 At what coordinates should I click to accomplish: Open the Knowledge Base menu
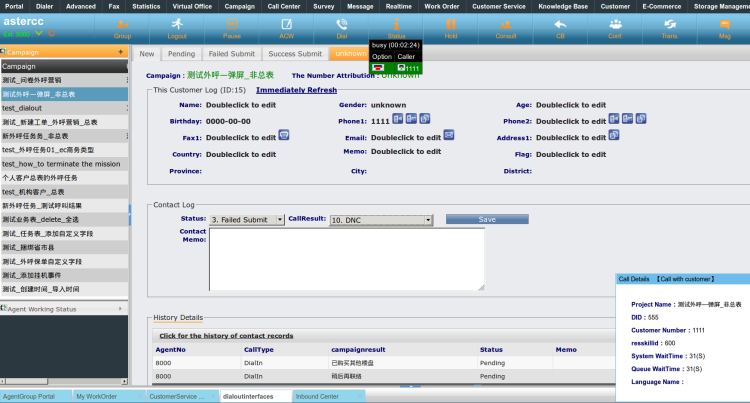tap(563, 6)
